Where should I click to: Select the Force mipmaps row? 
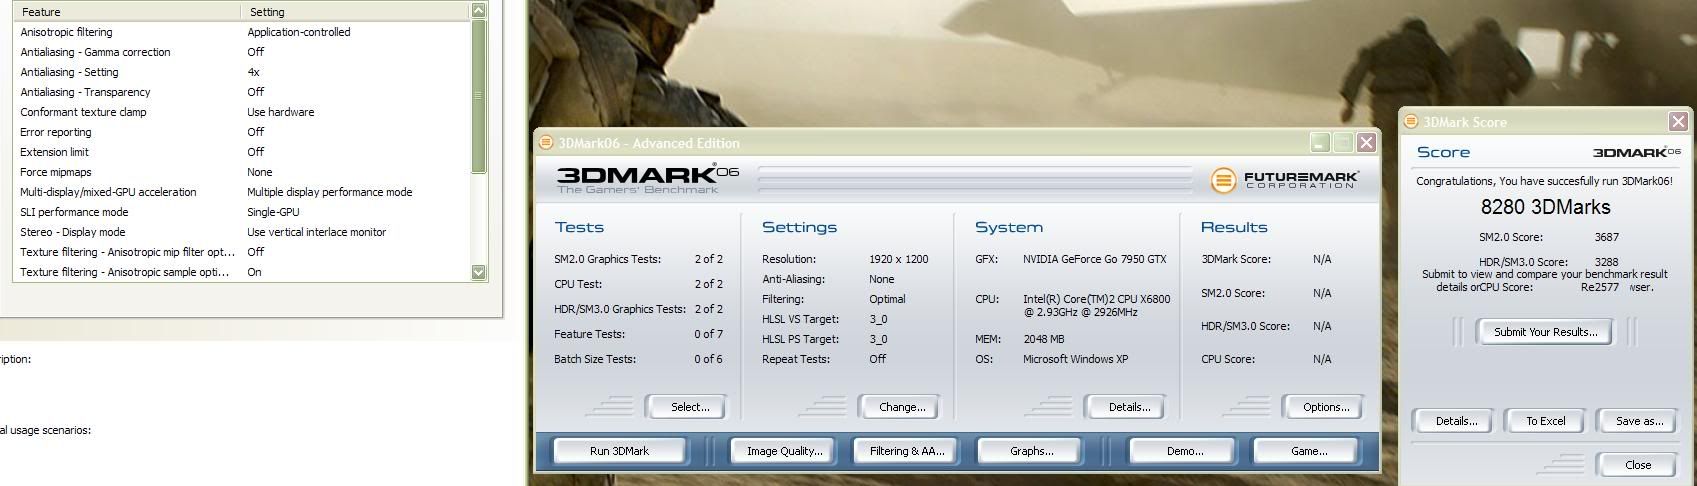tap(240, 172)
